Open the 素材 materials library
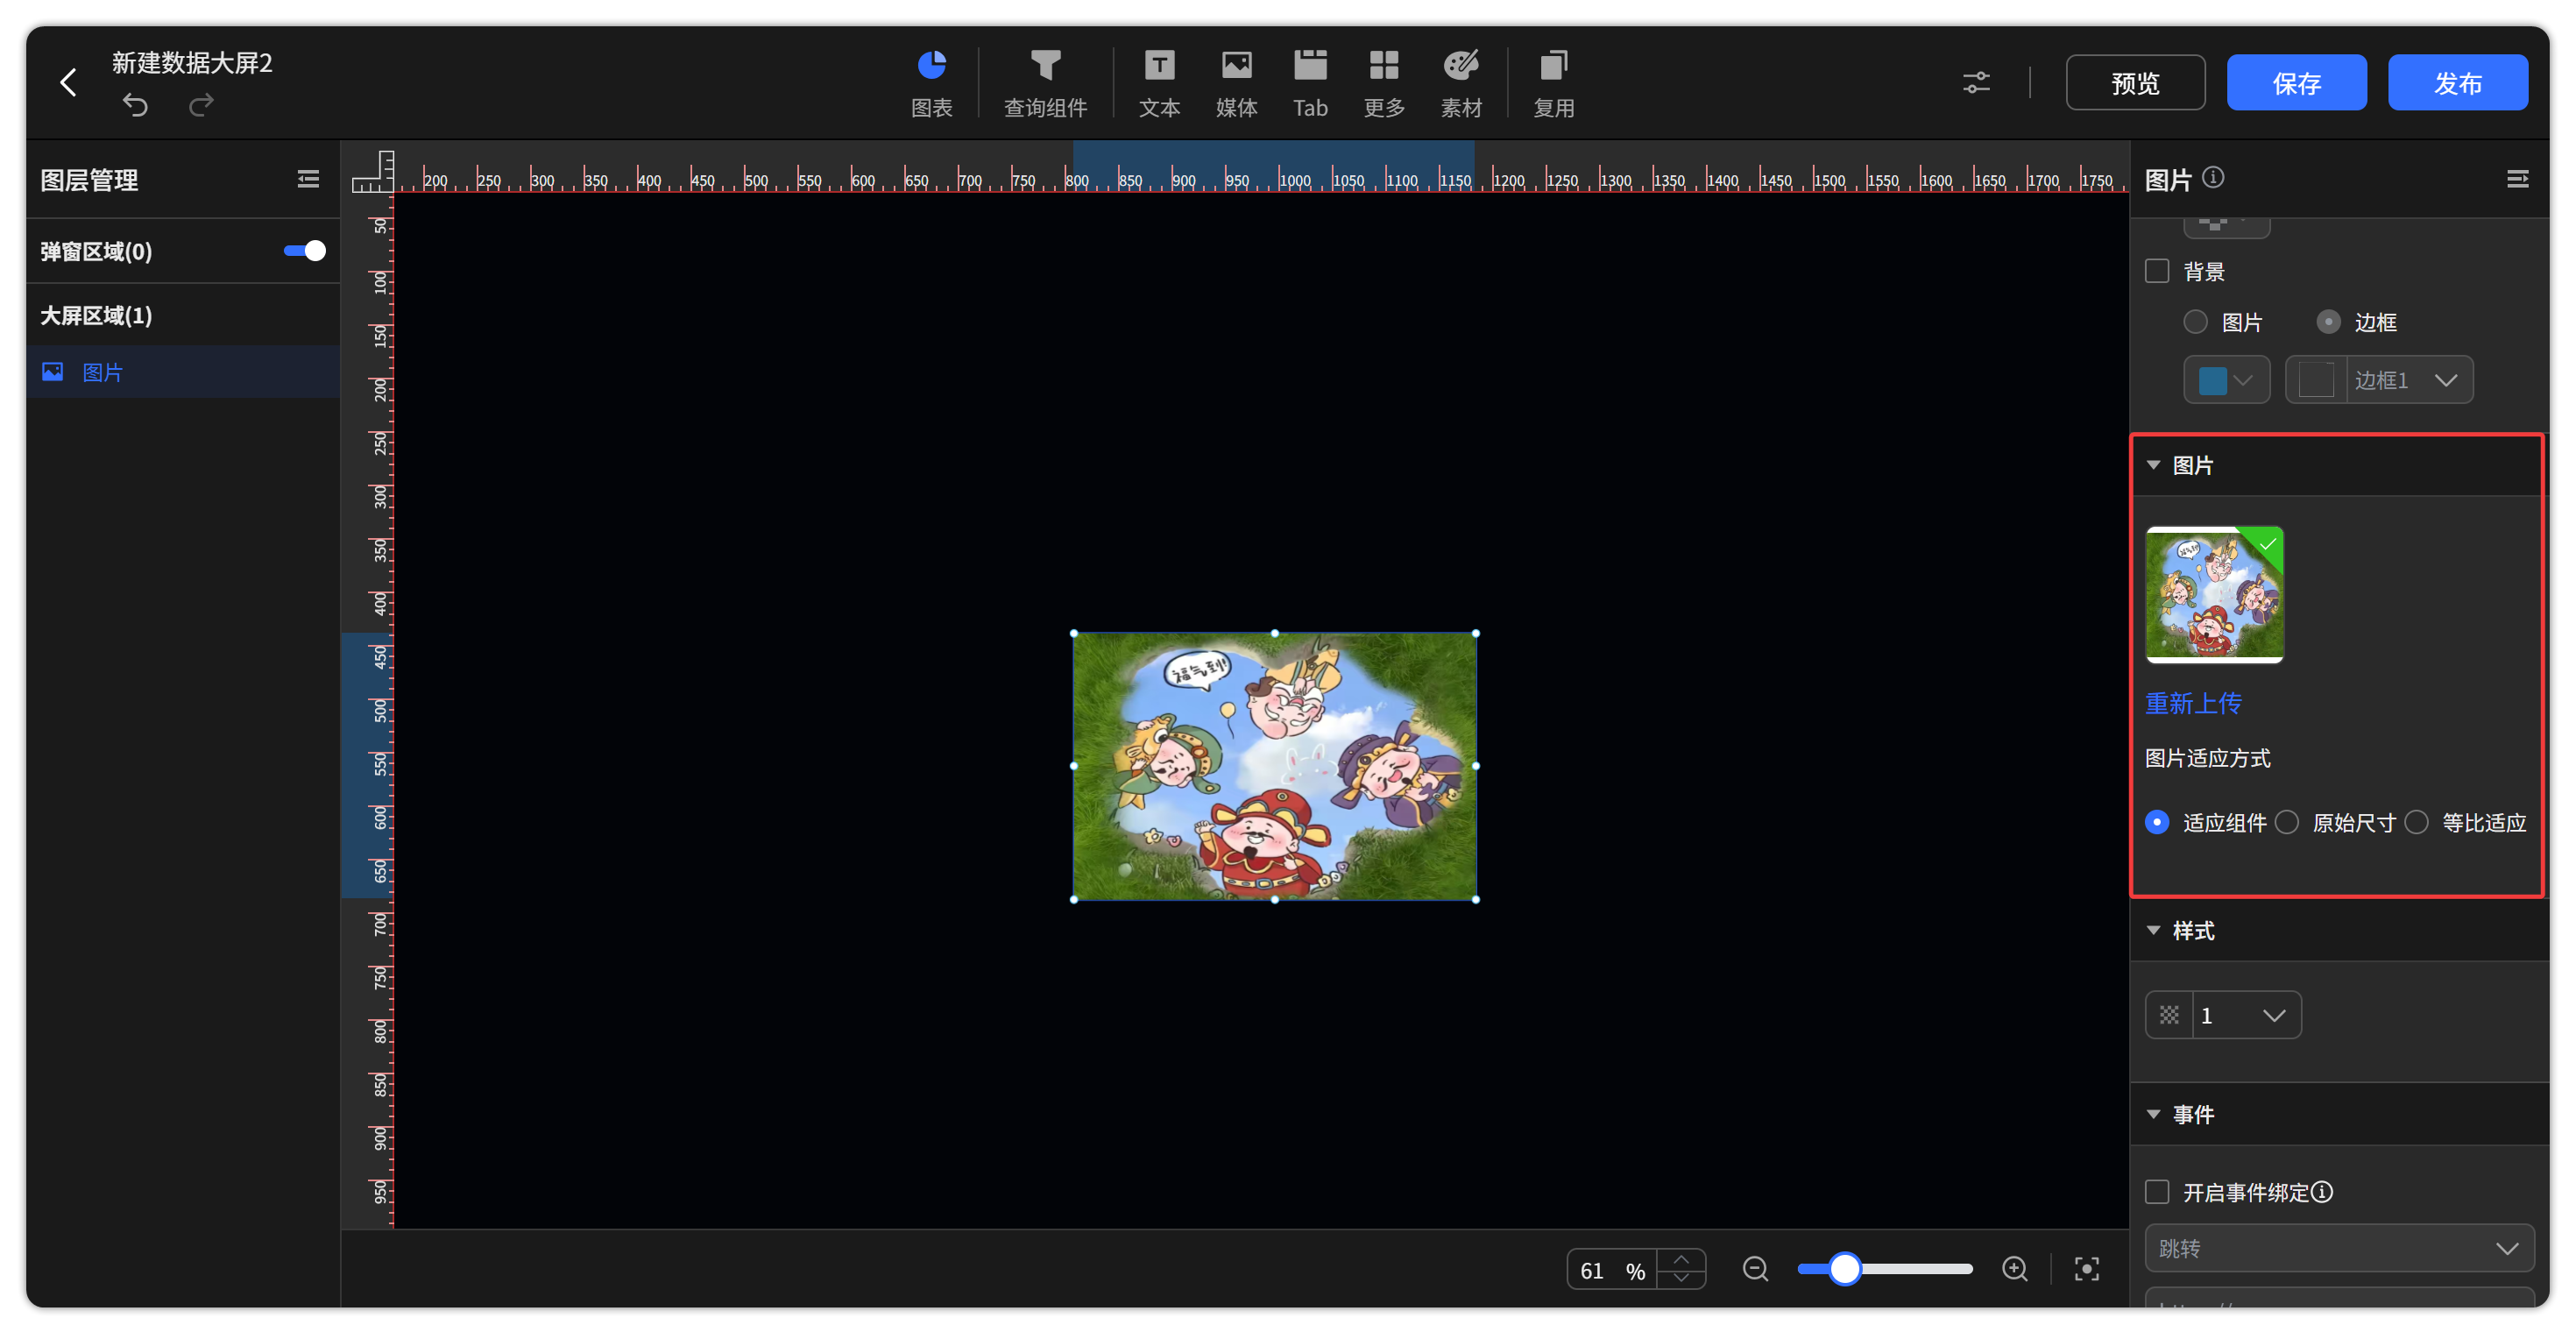The height and width of the screenshot is (1325, 2576). click(x=1461, y=83)
